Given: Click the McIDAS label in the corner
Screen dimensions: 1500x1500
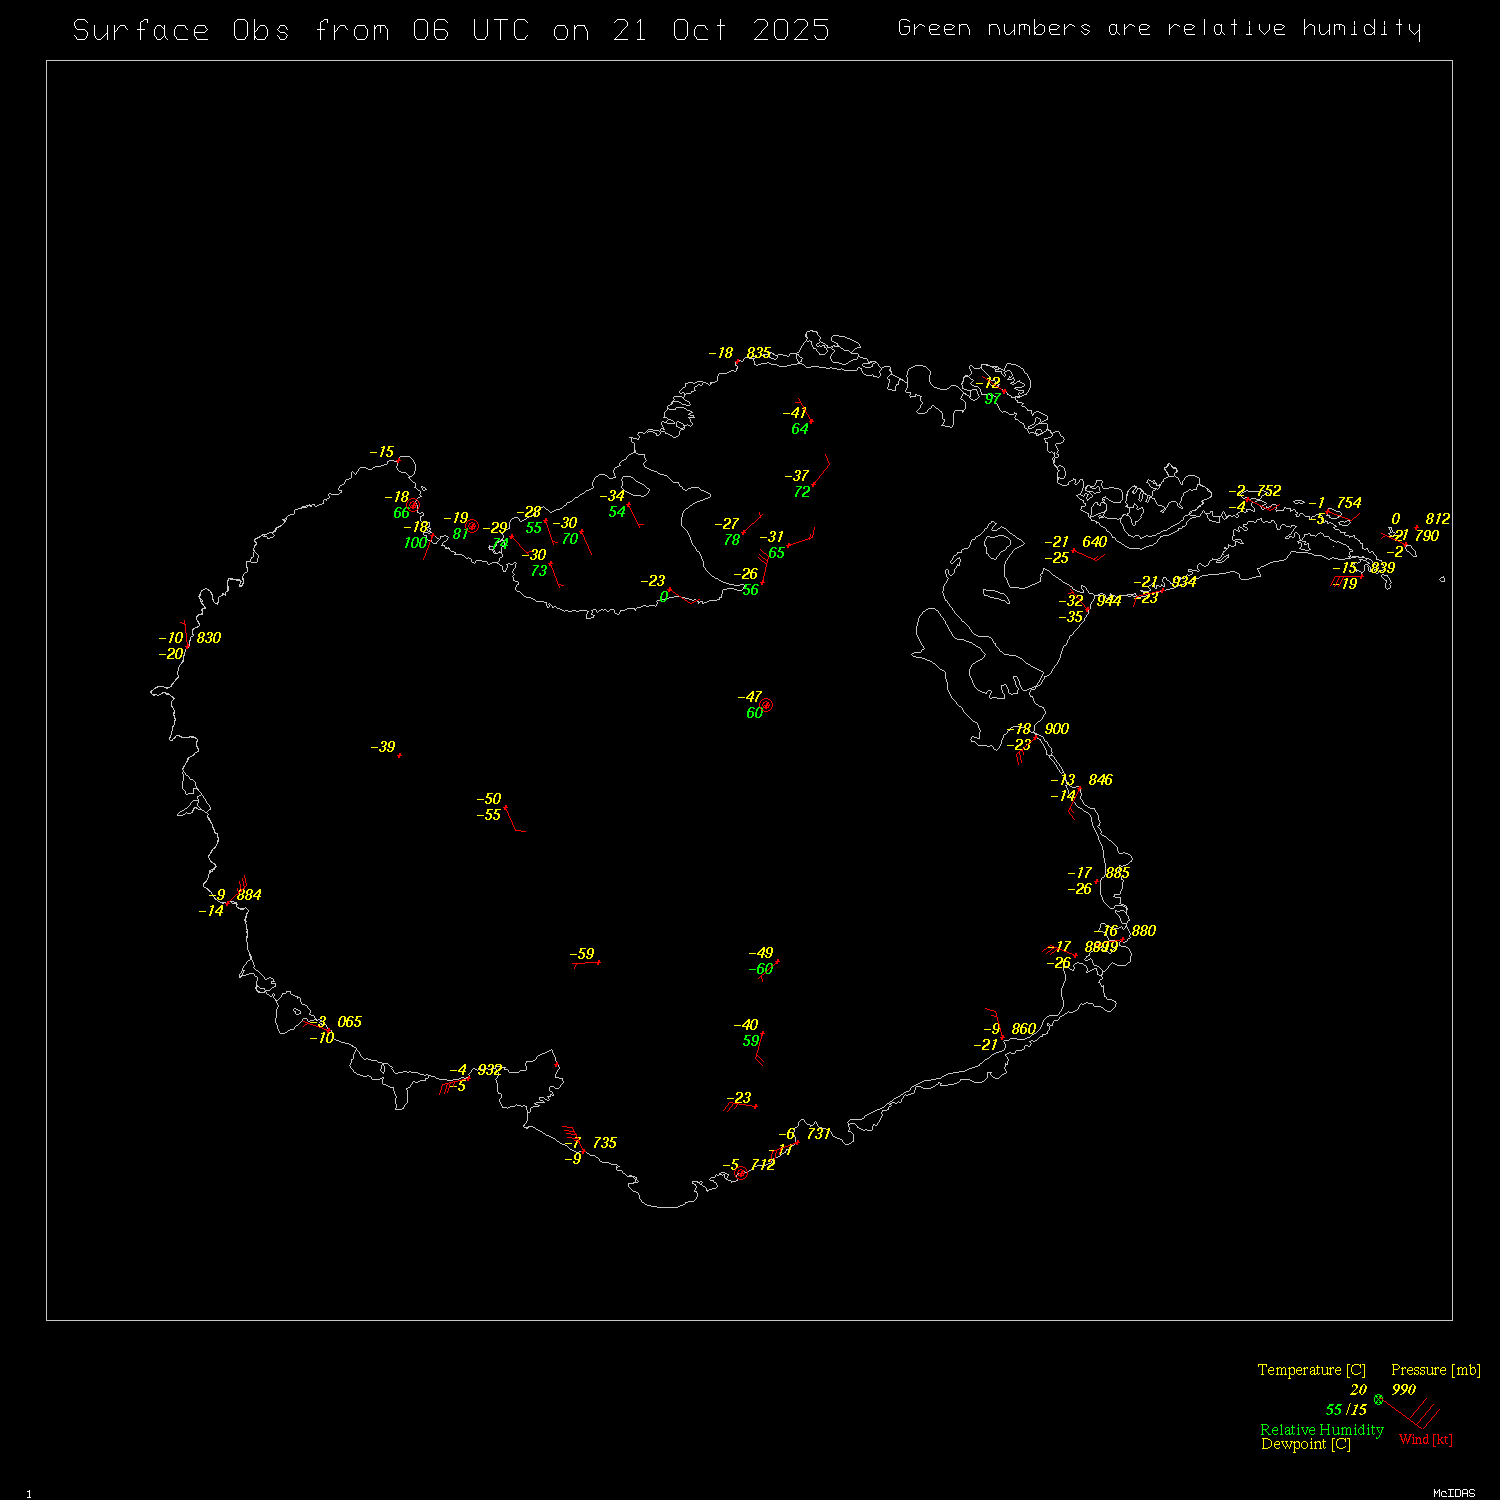Looking at the screenshot, I should 1453,1493.
